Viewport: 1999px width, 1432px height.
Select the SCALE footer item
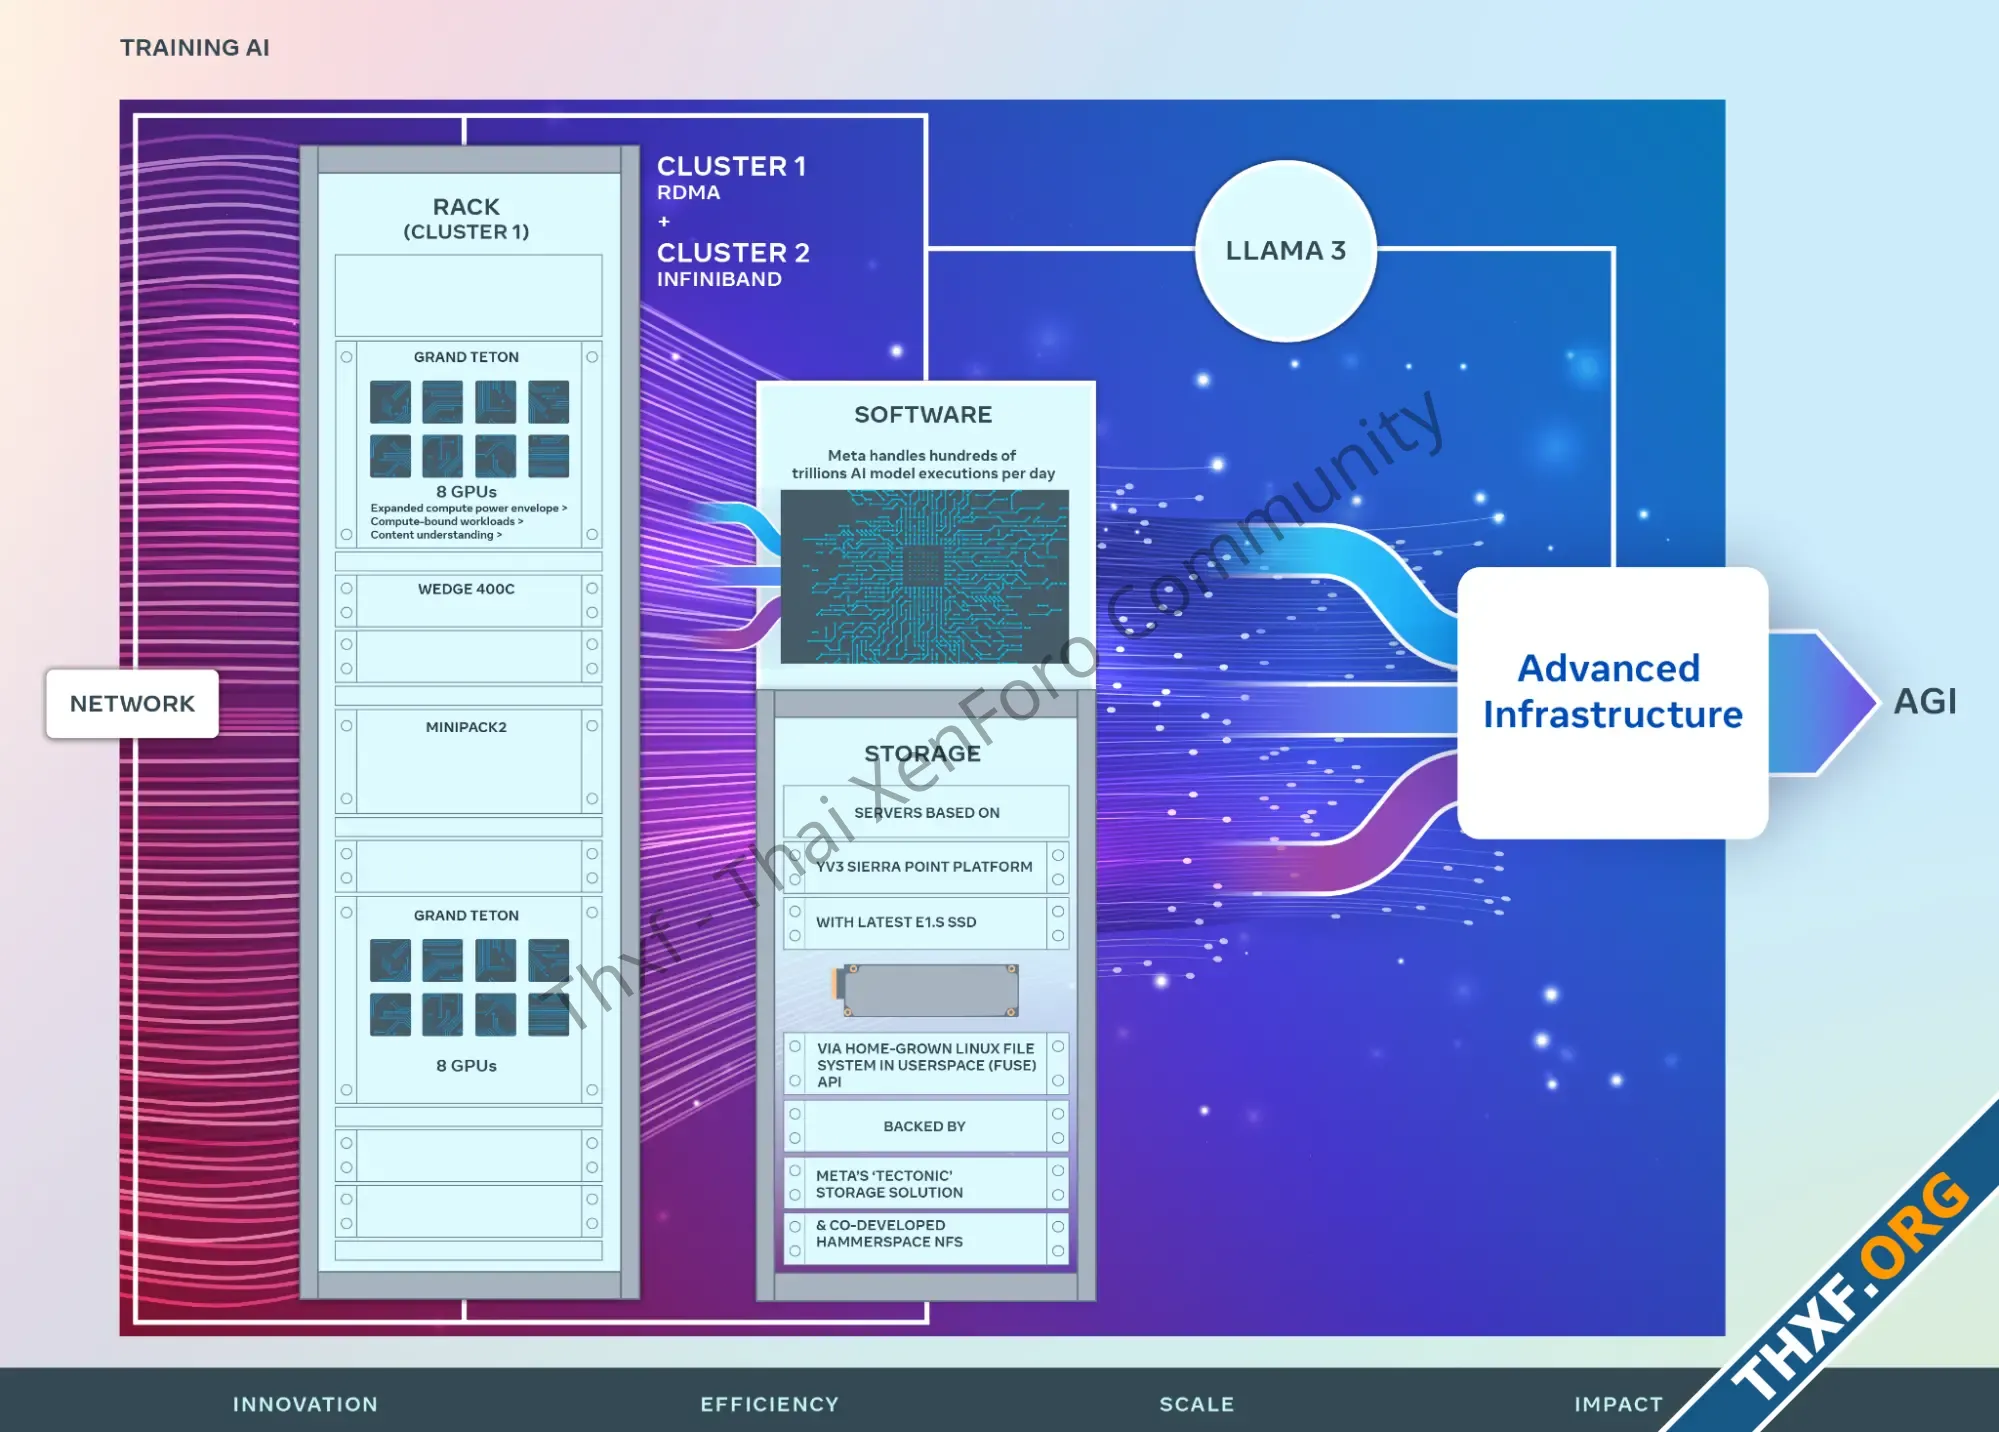(1196, 1404)
